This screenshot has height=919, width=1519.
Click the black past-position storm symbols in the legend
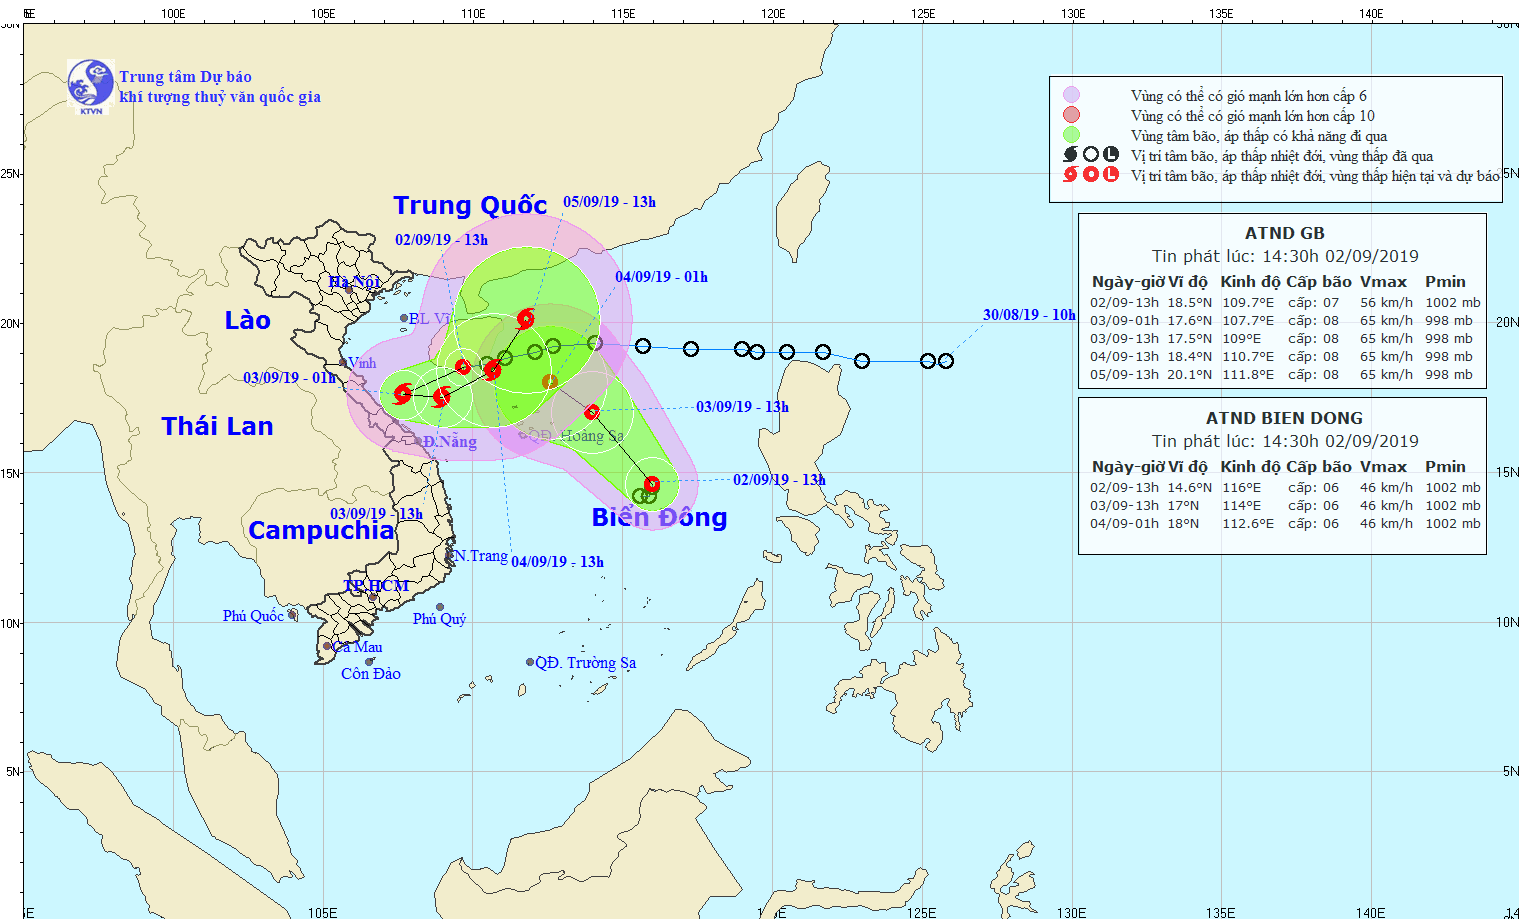(x=1090, y=155)
